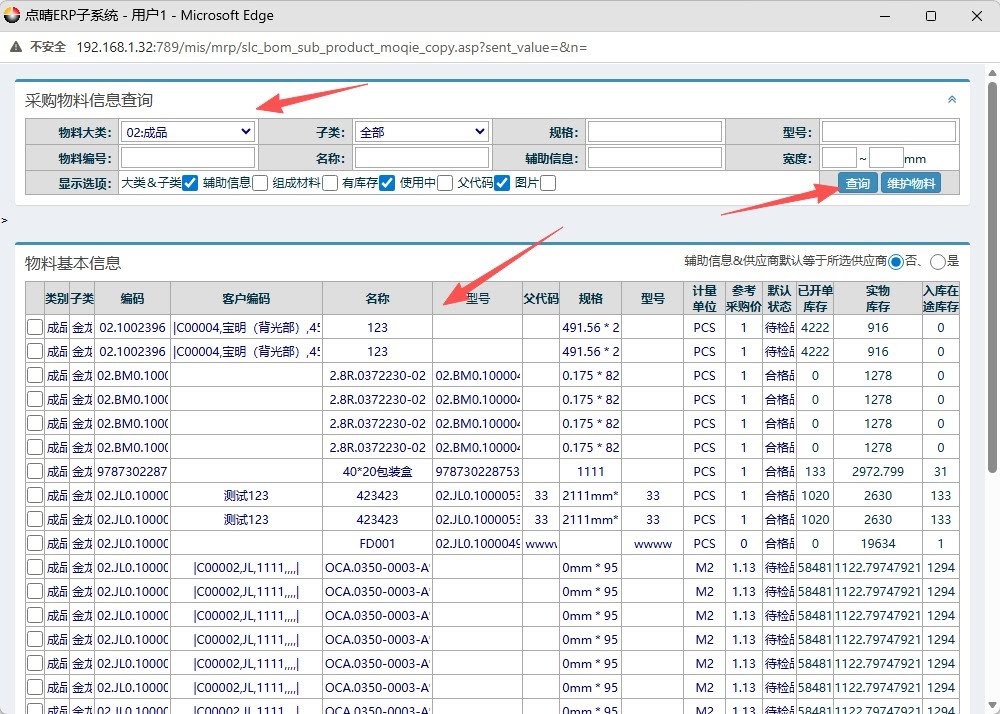Click the minimum 宽度 input field

(x=839, y=157)
